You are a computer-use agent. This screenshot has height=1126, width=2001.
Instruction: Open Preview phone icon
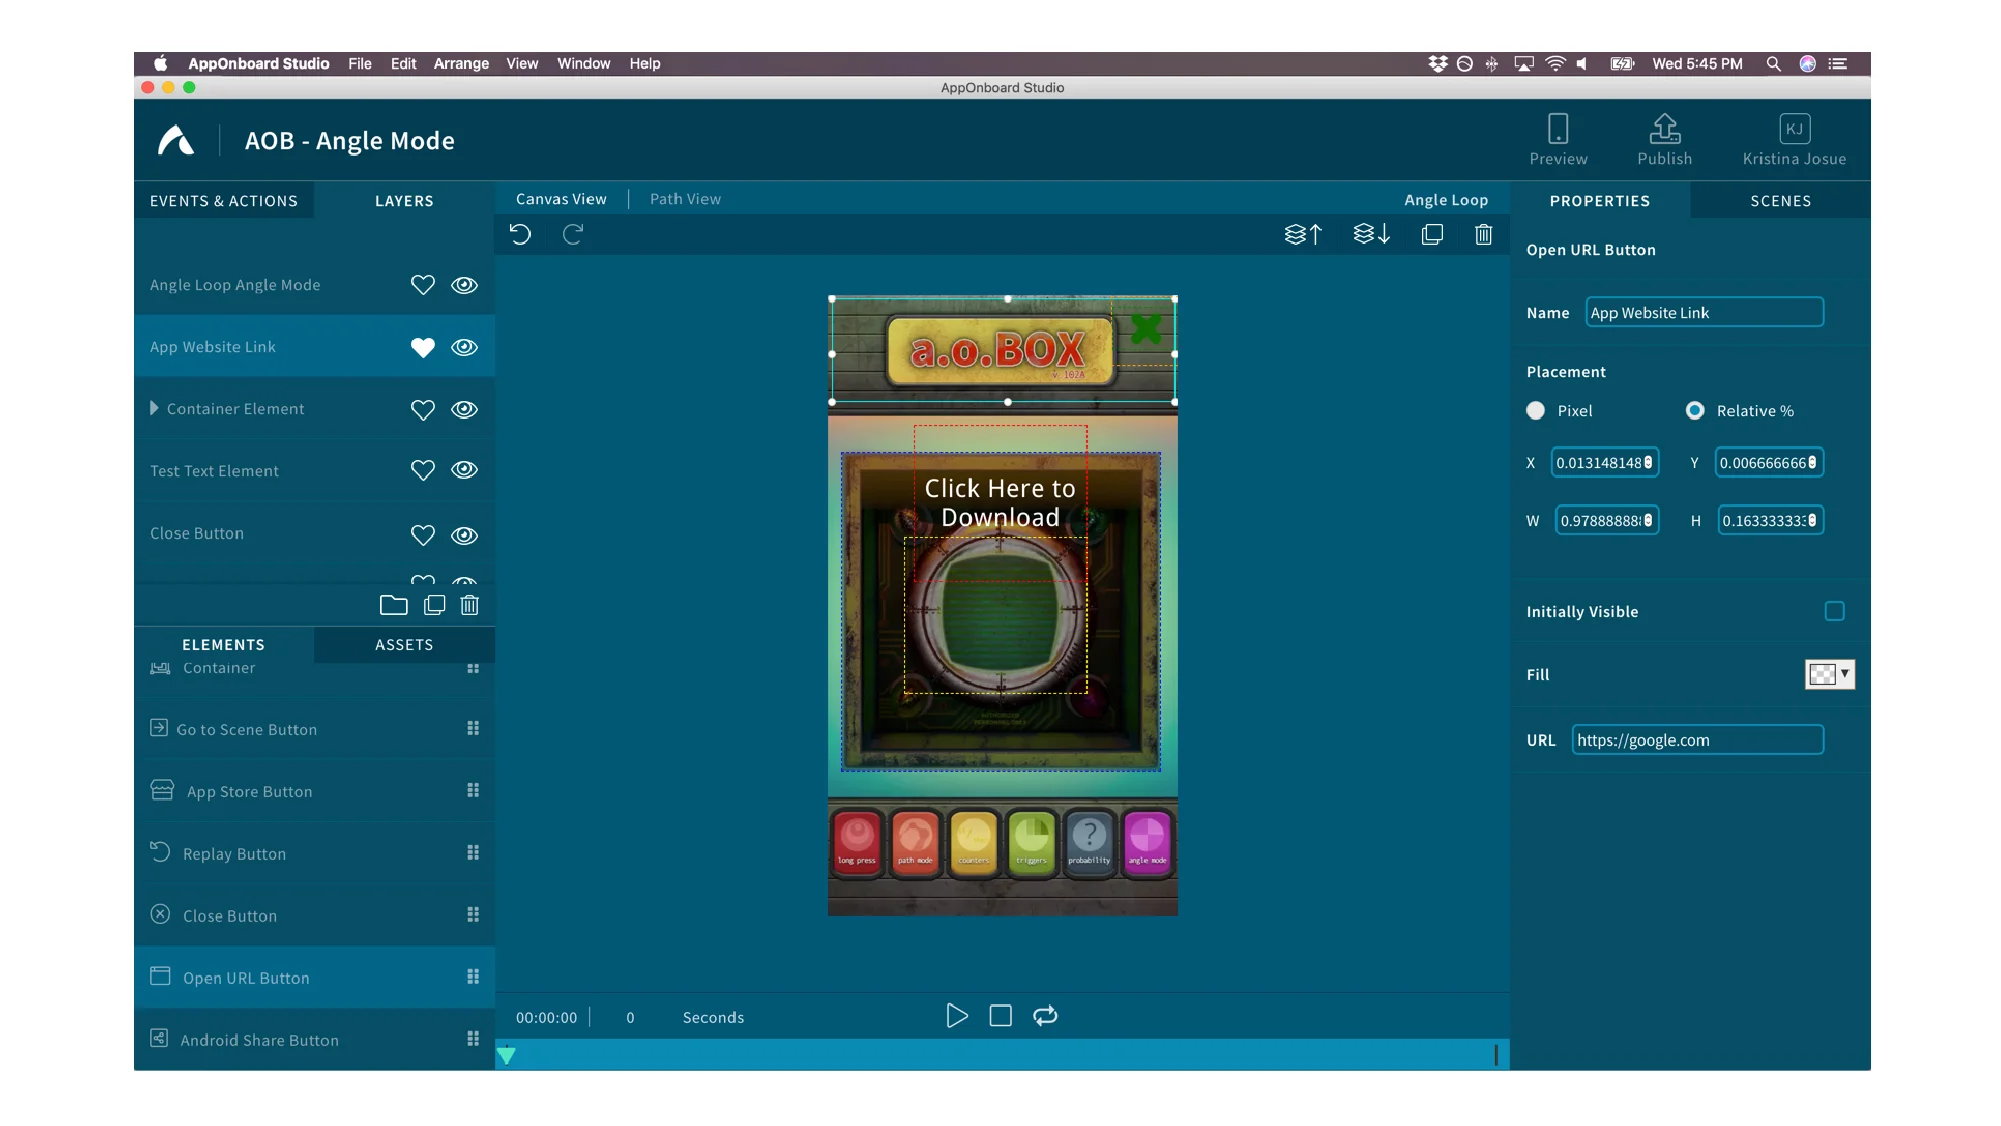pos(1558,128)
